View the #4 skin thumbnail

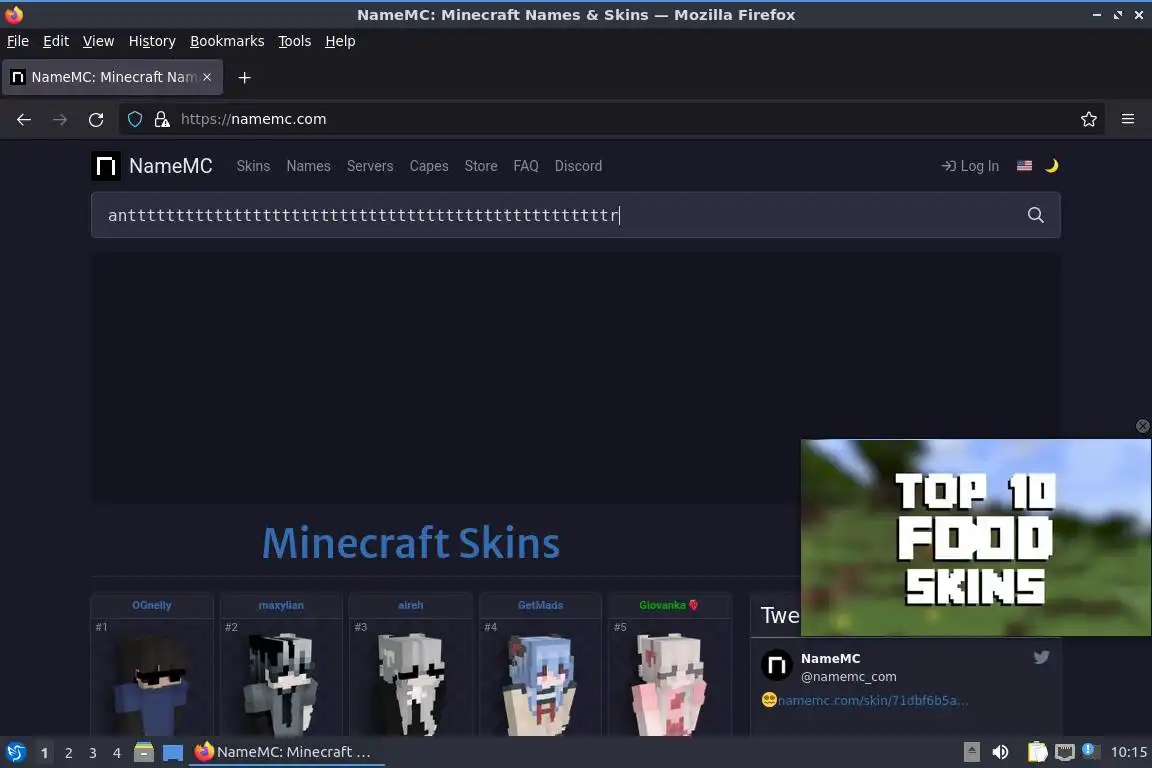(x=541, y=680)
